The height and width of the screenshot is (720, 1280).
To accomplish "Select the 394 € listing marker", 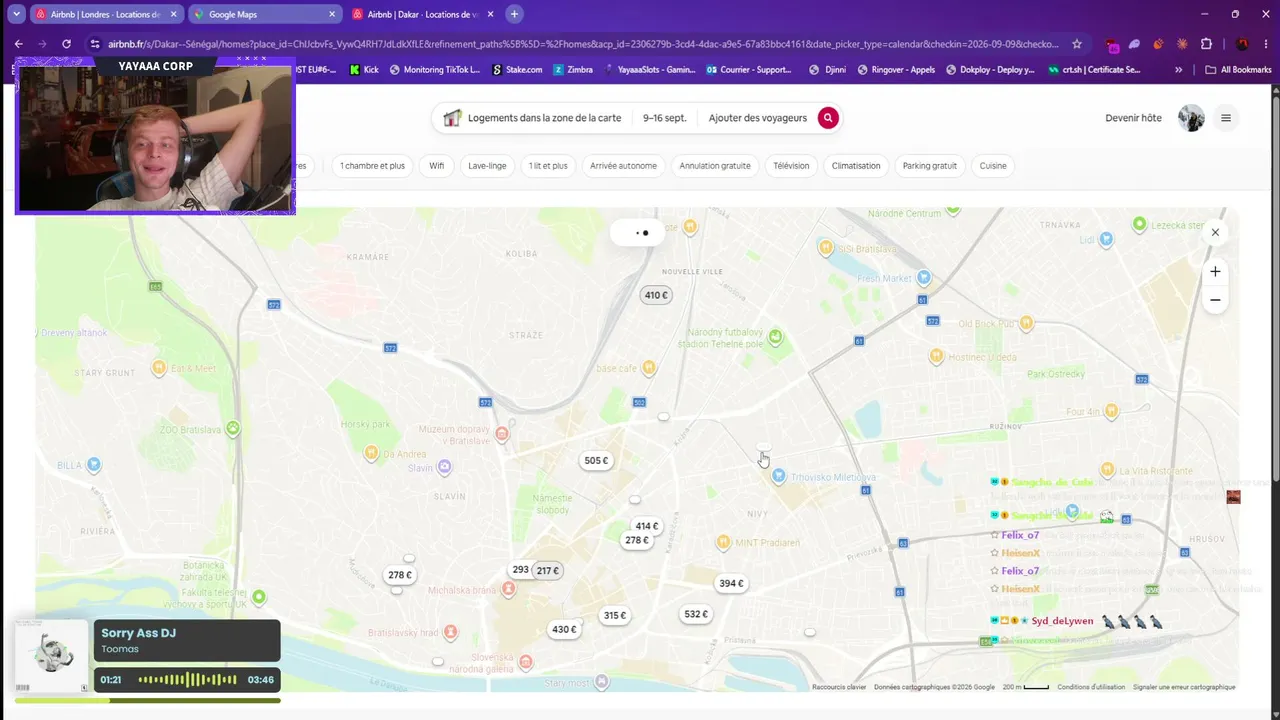I will click(x=731, y=584).
